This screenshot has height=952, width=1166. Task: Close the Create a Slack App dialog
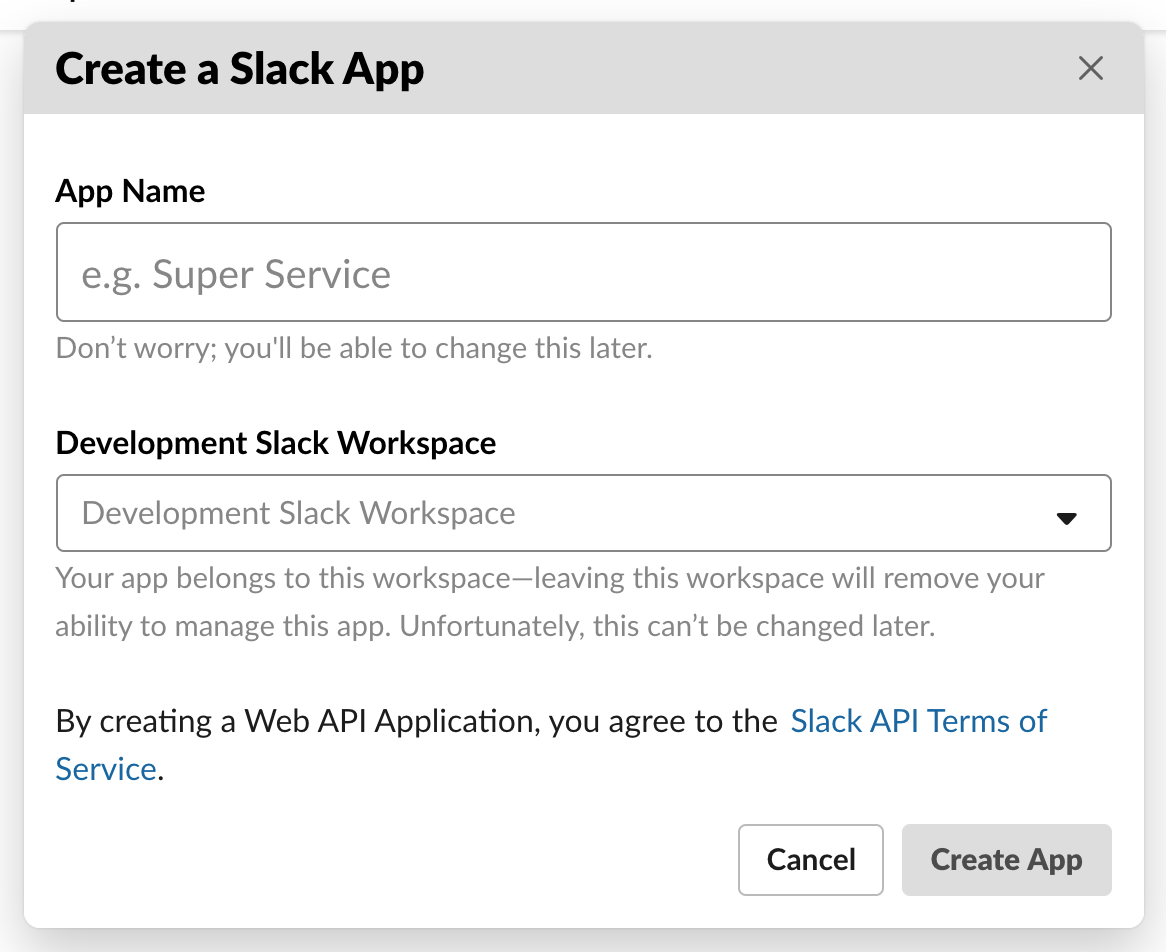click(1090, 69)
